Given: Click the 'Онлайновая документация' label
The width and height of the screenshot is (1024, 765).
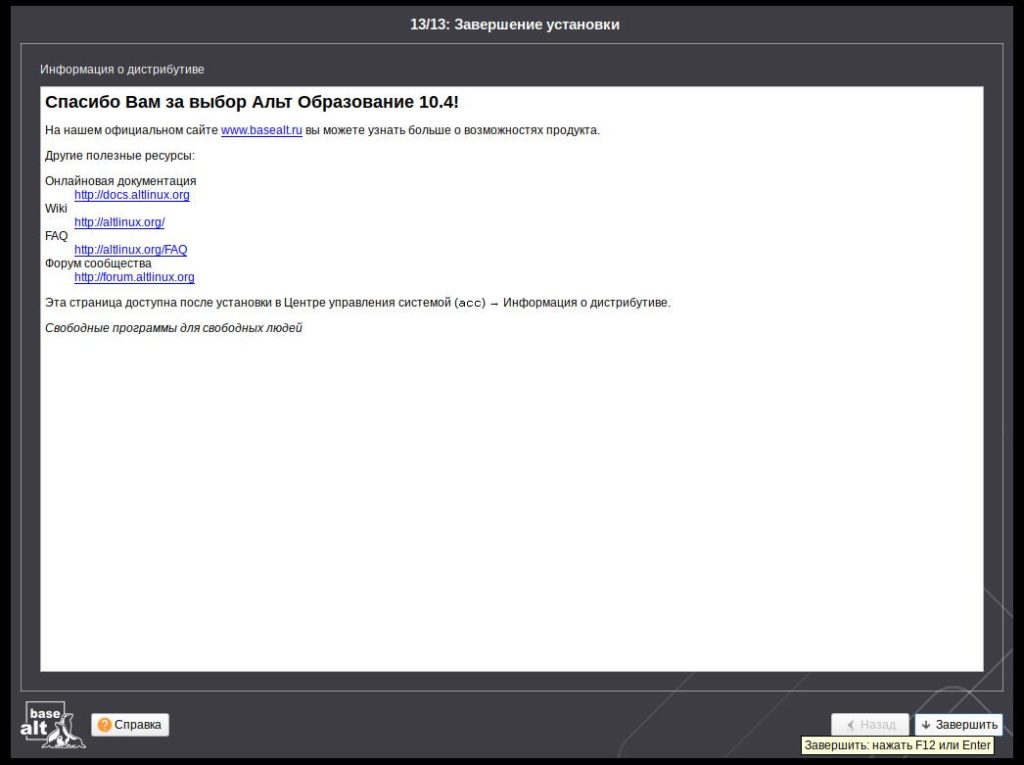Looking at the screenshot, I should click(120, 181).
